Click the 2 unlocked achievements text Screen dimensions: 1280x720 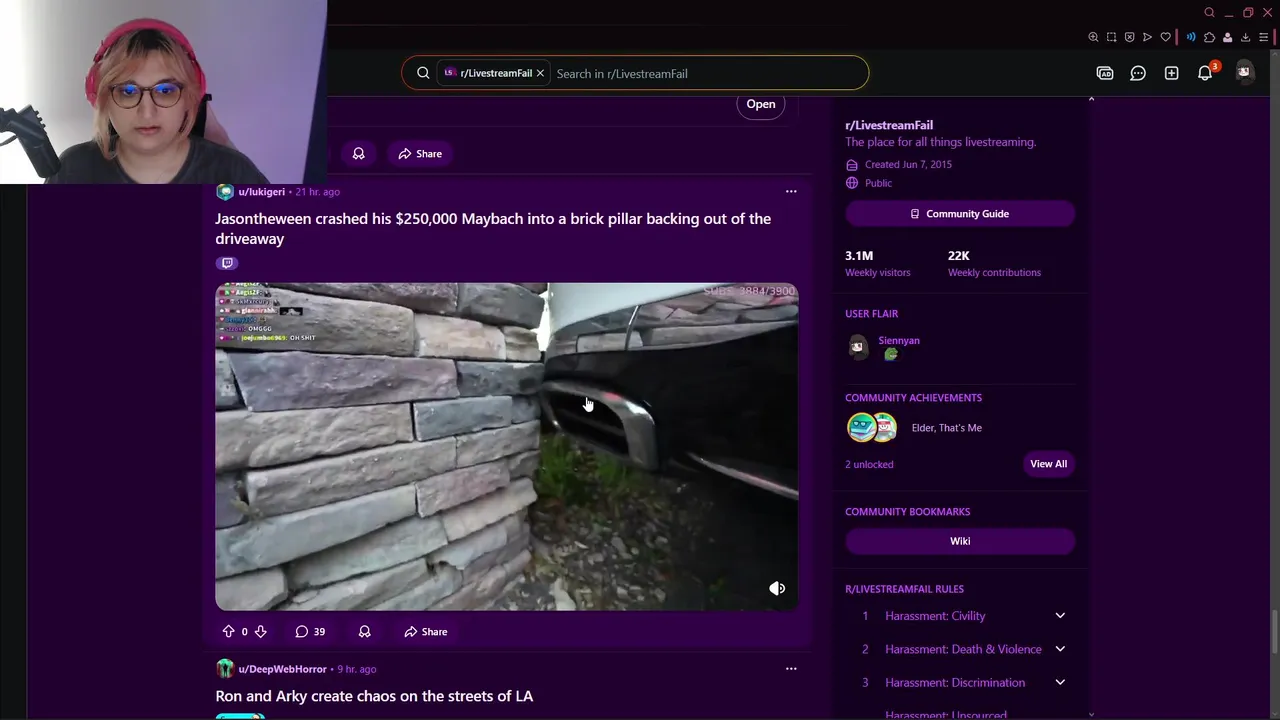pyautogui.click(x=869, y=464)
